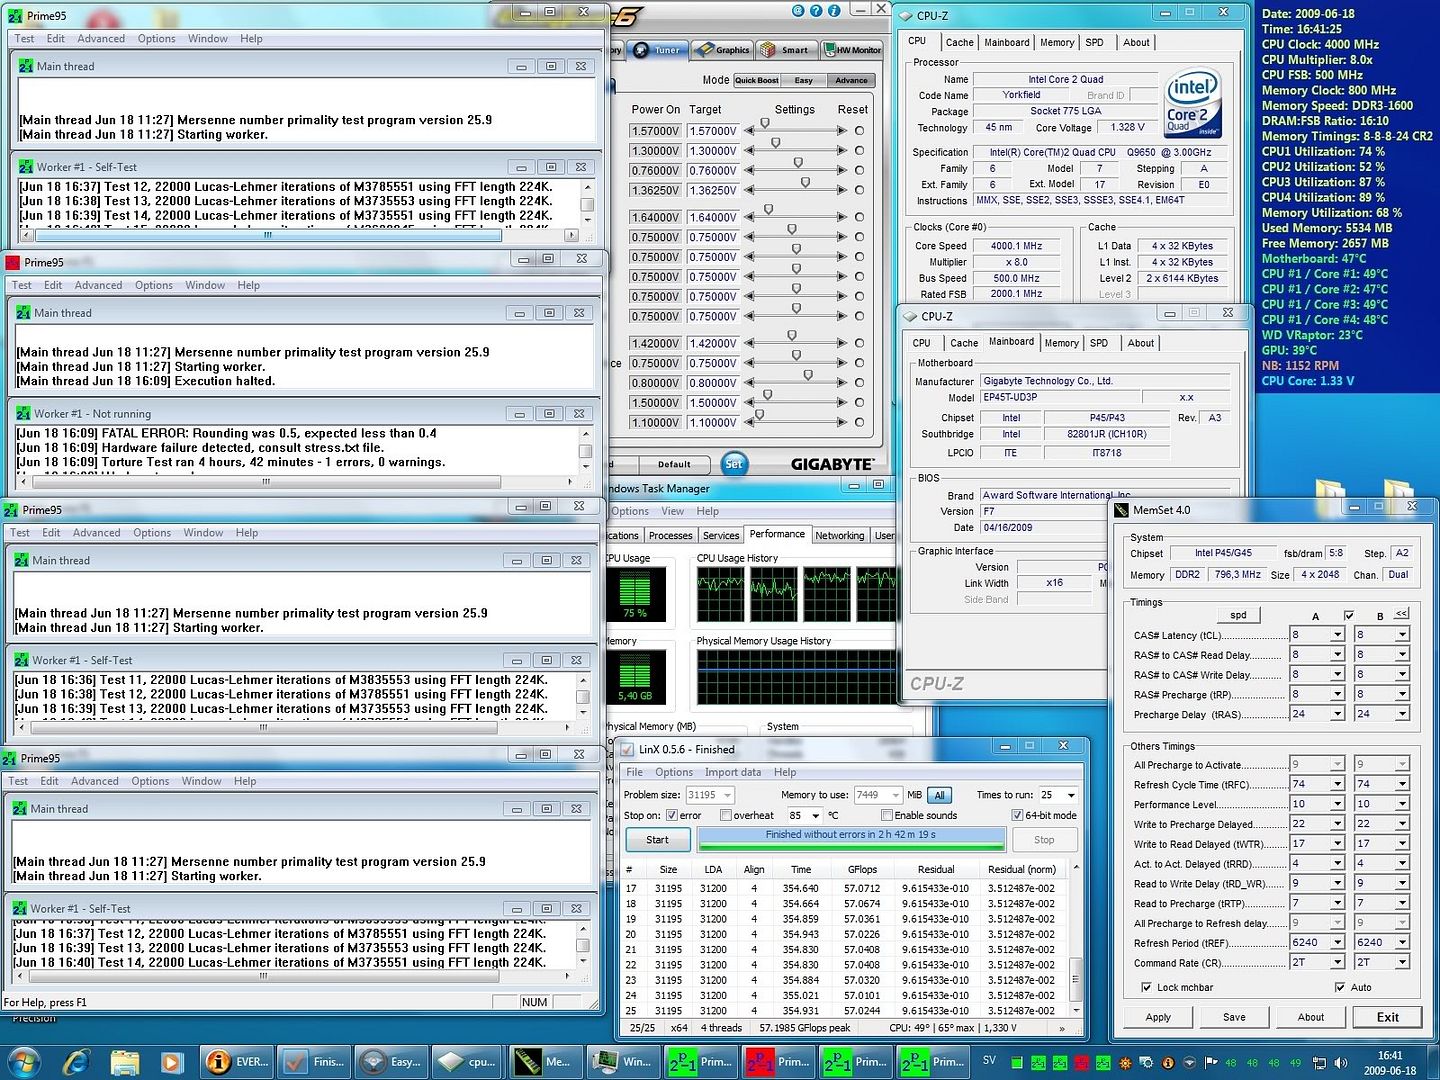Open Advanced menu in the top Prime95 window
This screenshot has height=1080, width=1440.
[101, 39]
